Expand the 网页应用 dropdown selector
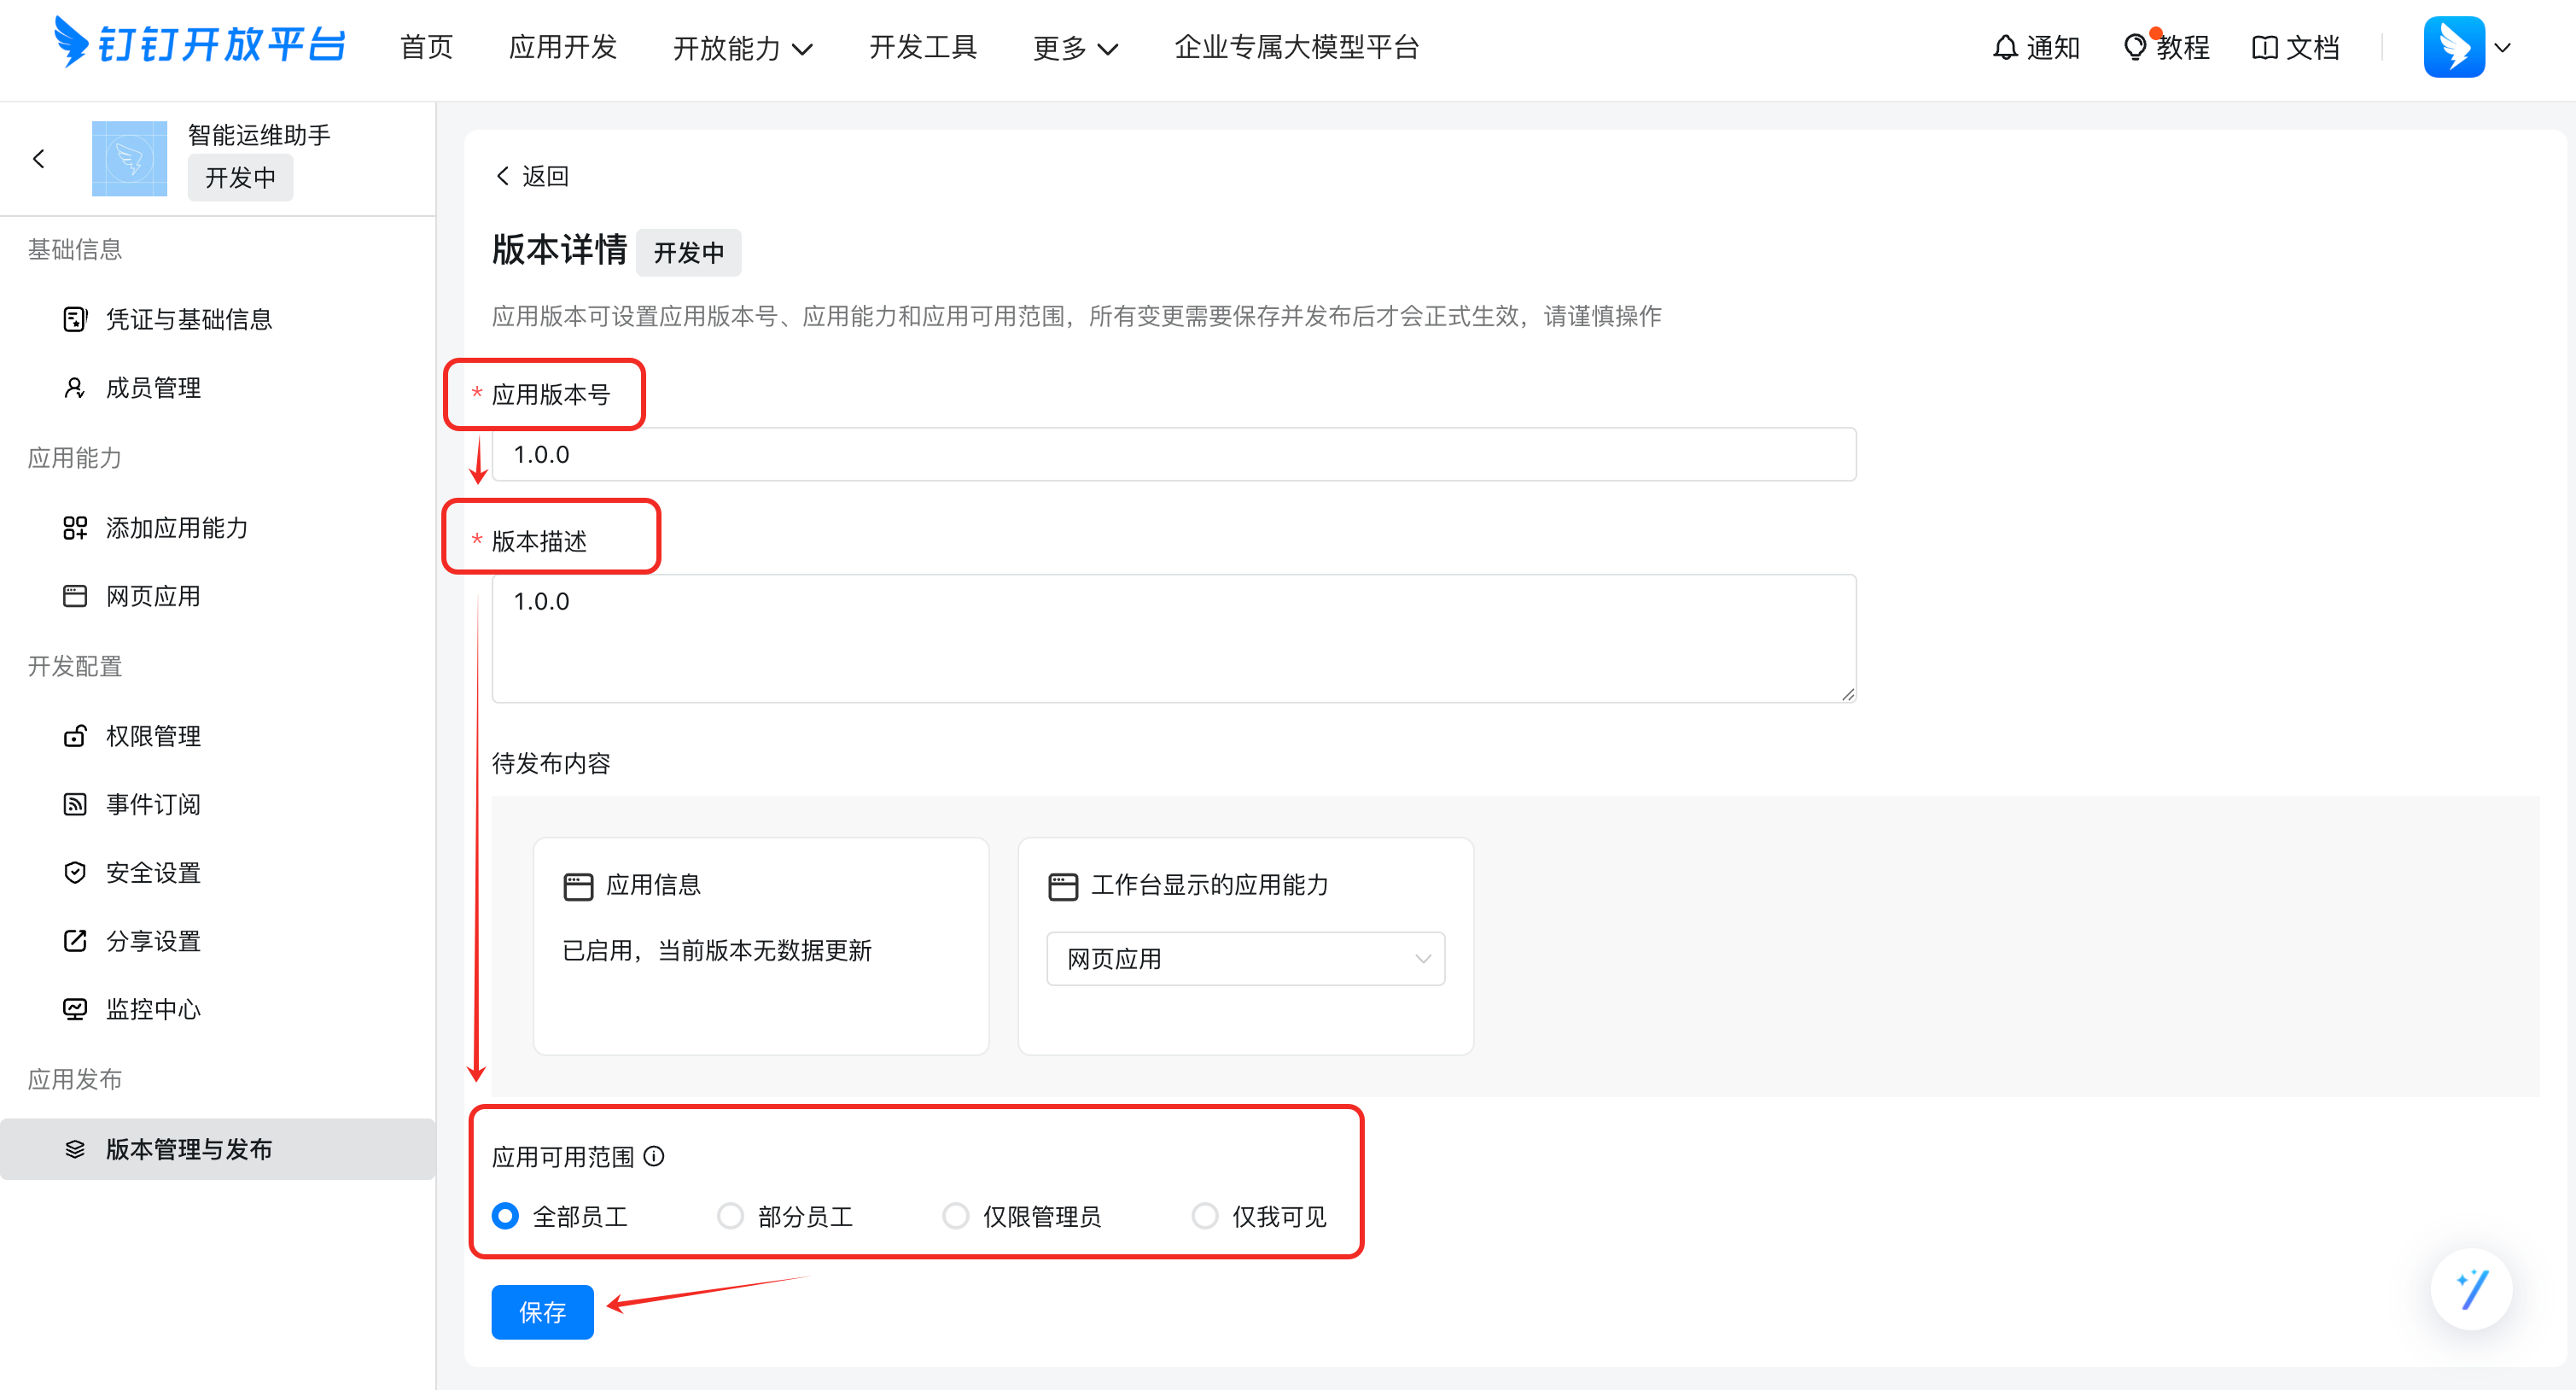The height and width of the screenshot is (1390, 2576). pyautogui.click(x=1245, y=958)
